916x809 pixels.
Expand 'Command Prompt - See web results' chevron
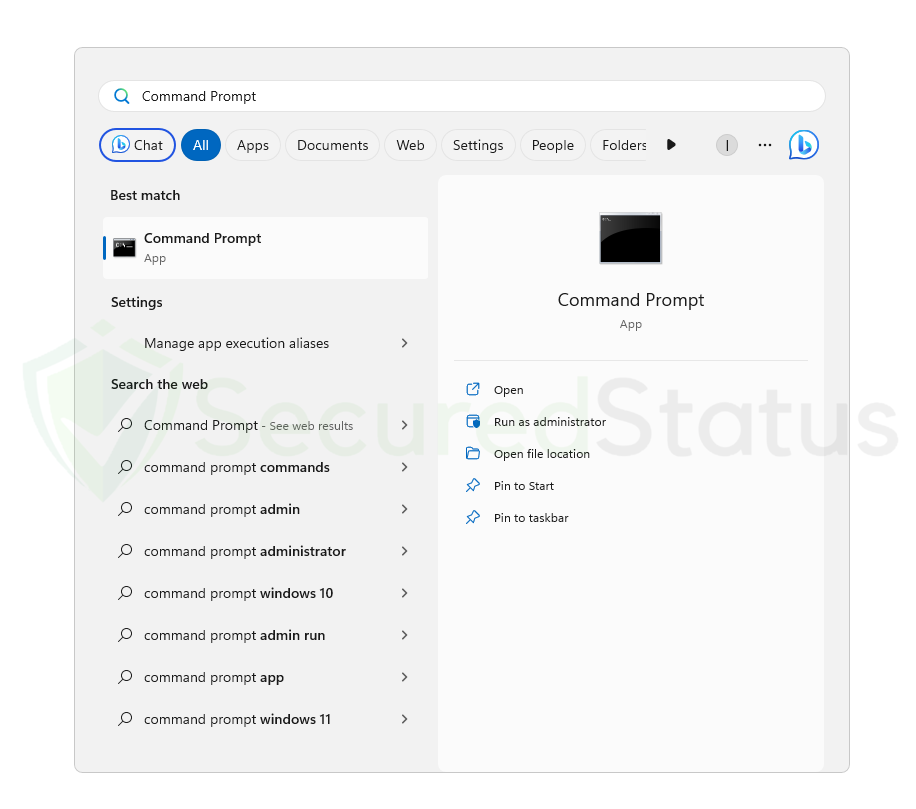[x=404, y=425]
